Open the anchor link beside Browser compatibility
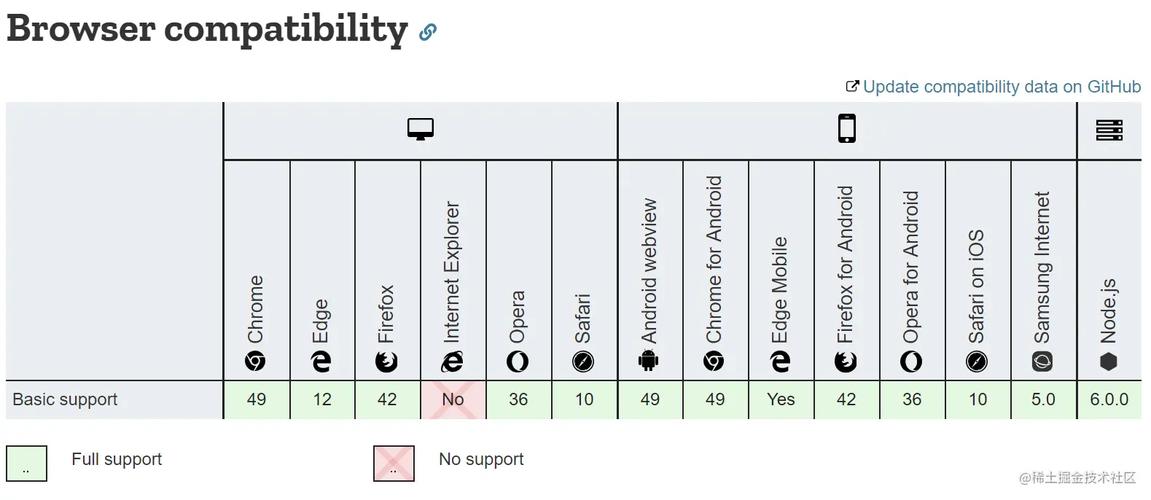Screen dimensions: 1151x500 point(428,32)
